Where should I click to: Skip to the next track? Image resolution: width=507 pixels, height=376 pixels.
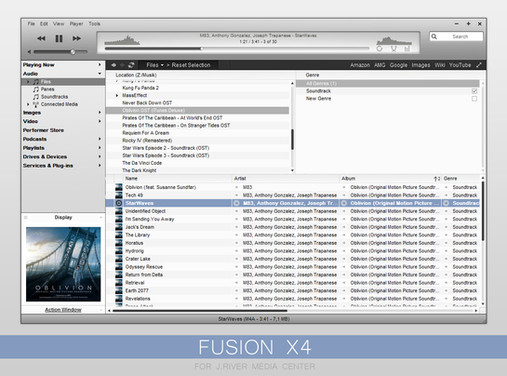pyautogui.click(x=77, y=39)
